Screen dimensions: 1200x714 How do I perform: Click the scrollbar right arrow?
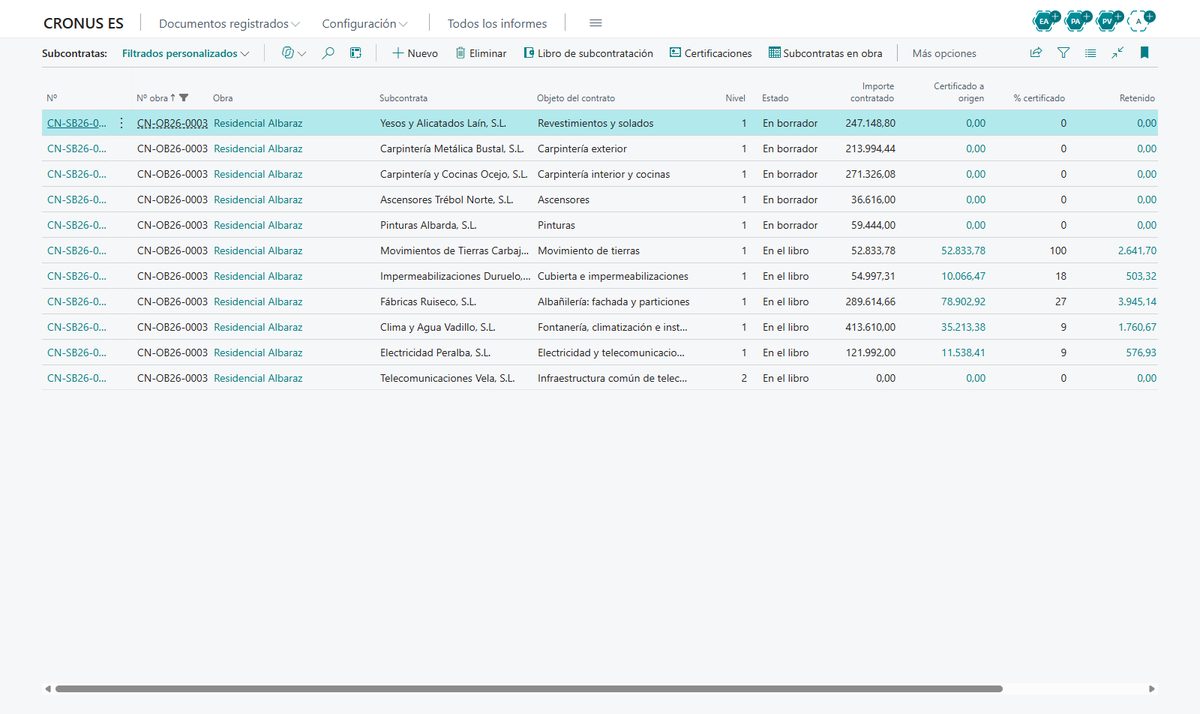(x=1152, y=689)
